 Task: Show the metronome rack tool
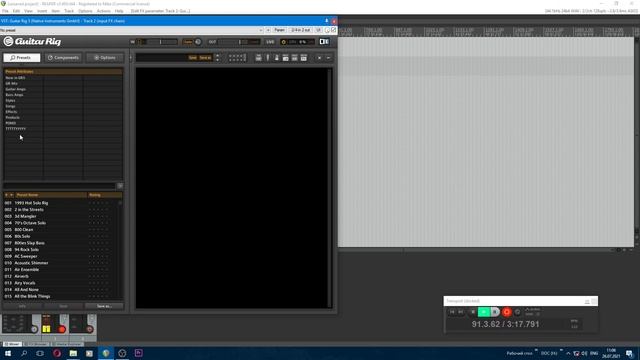pyautogui.click(x=276, y=58)
